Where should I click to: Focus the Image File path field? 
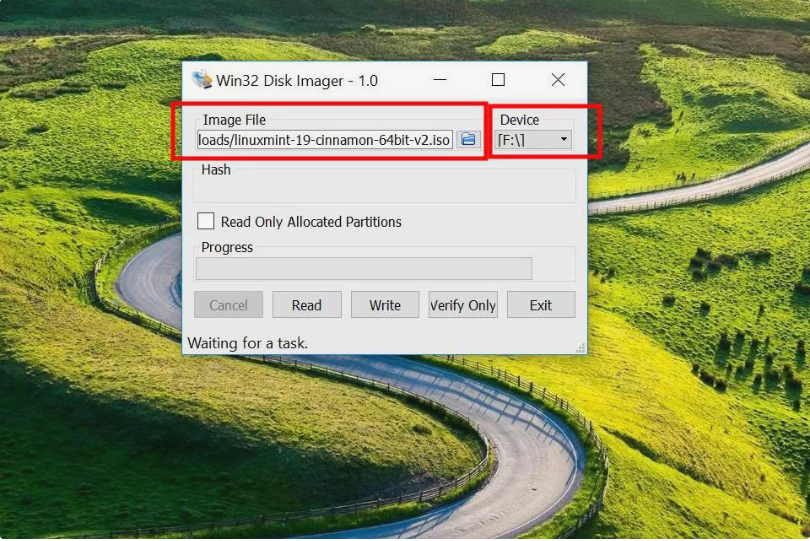coord(325,140)
